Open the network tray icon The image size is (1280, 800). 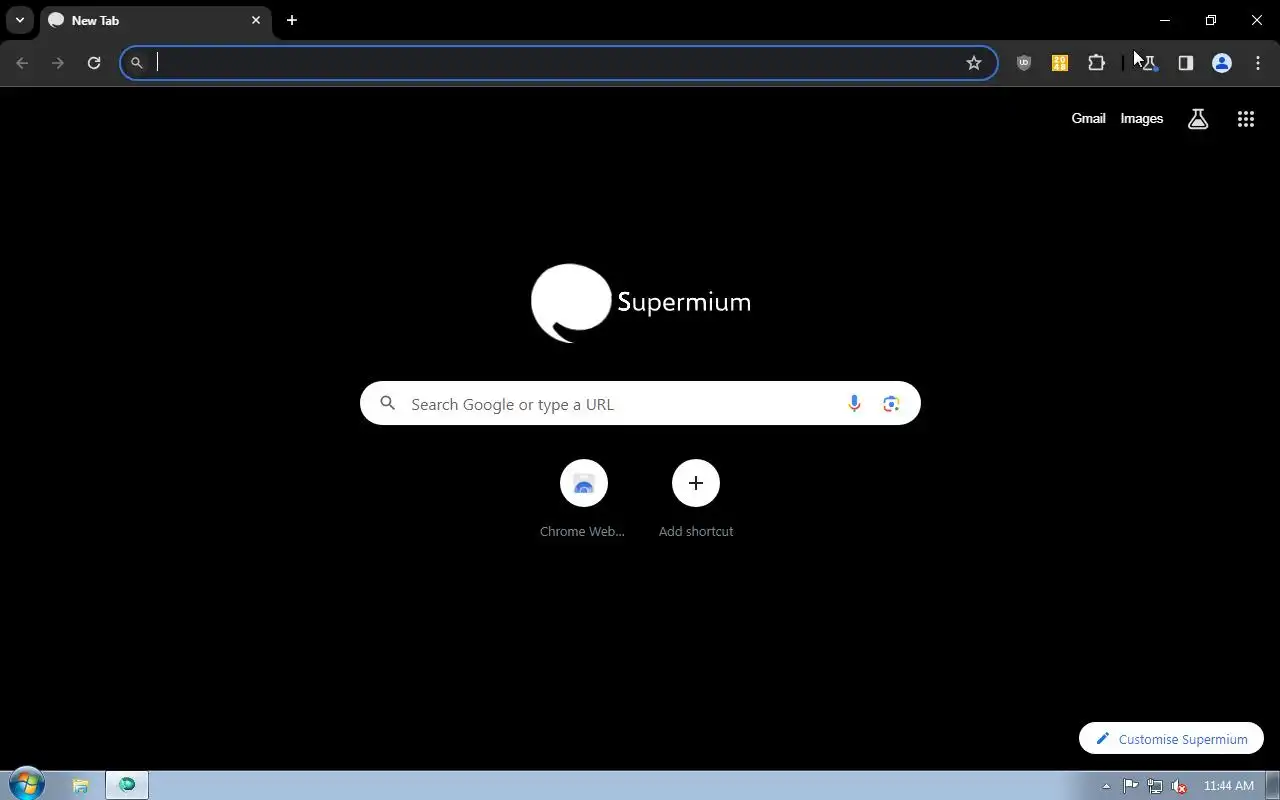1155,786
